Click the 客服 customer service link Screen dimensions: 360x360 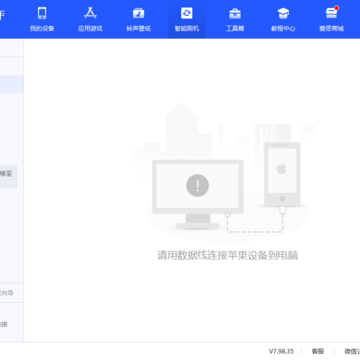pos(318,351)
